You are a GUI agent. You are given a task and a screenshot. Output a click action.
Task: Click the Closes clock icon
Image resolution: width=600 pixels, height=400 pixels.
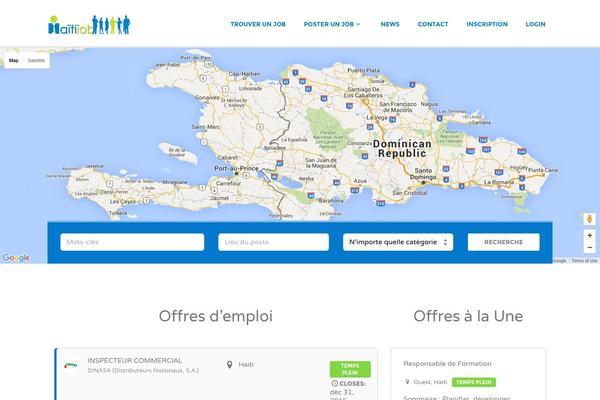pos(334,384)
